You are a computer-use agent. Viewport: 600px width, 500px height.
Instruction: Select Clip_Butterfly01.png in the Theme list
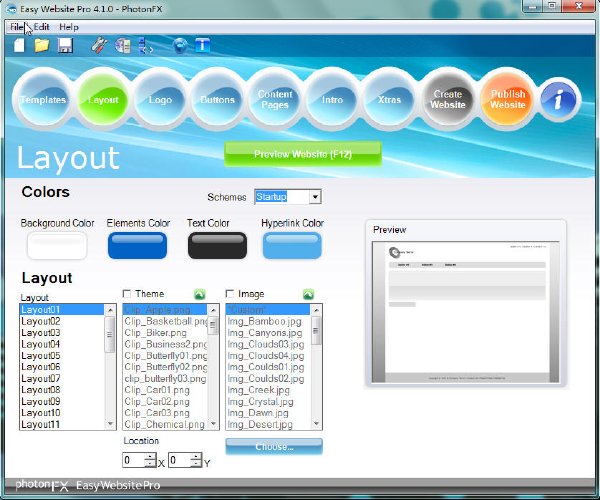pyautogui.click(x=165, y=356)
